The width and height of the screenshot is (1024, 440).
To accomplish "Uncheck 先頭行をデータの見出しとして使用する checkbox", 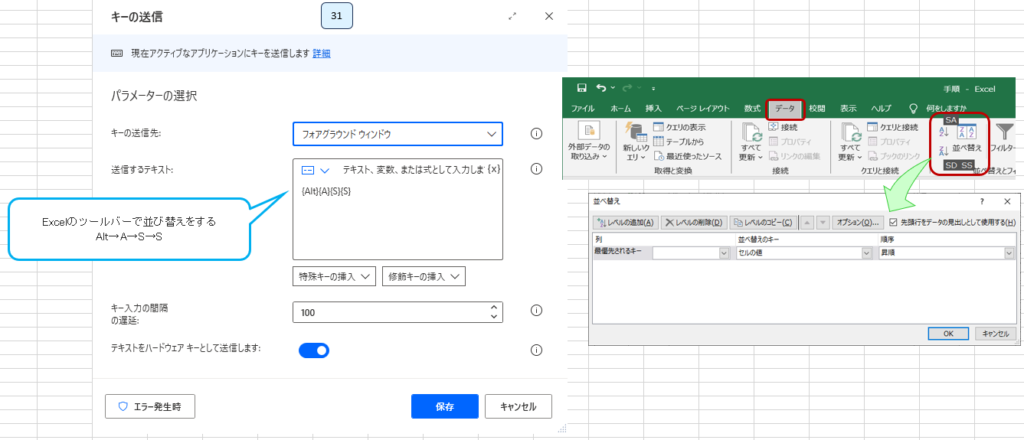I will click(894, 222).
